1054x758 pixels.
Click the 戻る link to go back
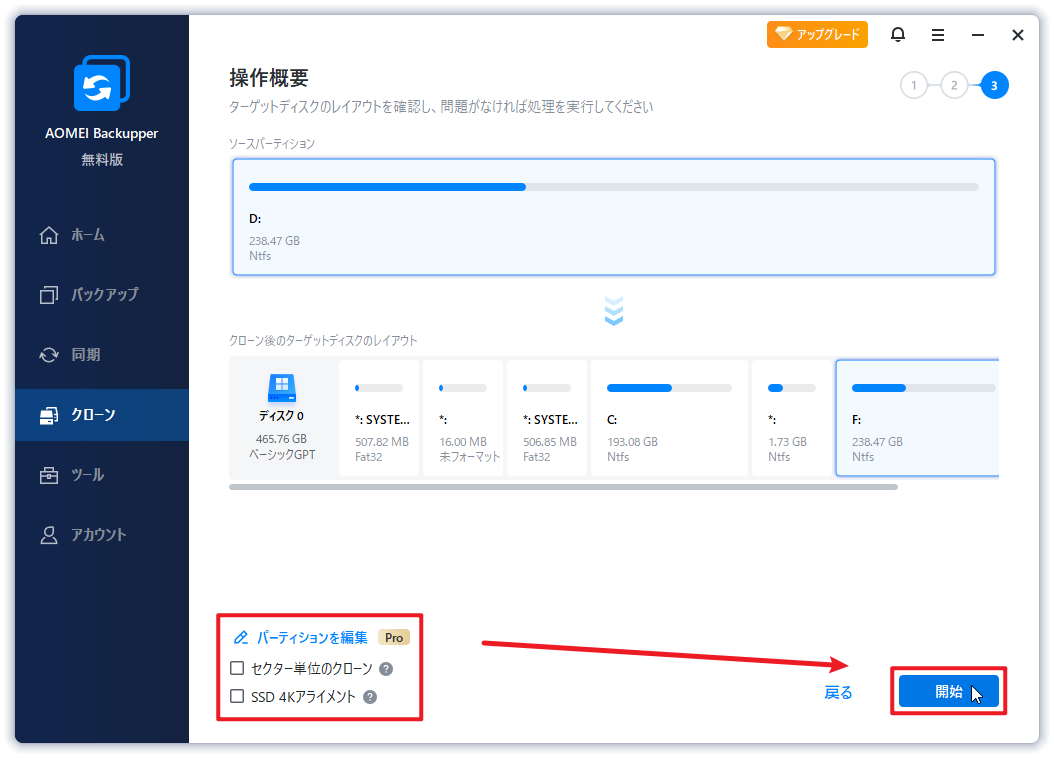[x=838, y=692]
